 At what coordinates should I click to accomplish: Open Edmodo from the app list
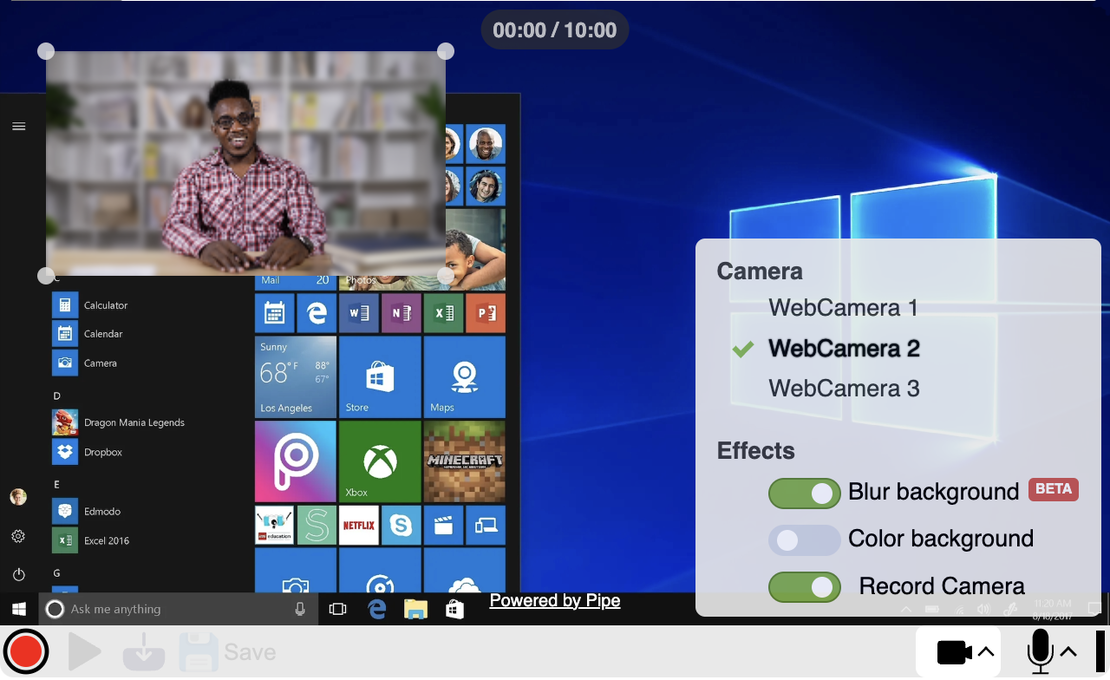86,511
